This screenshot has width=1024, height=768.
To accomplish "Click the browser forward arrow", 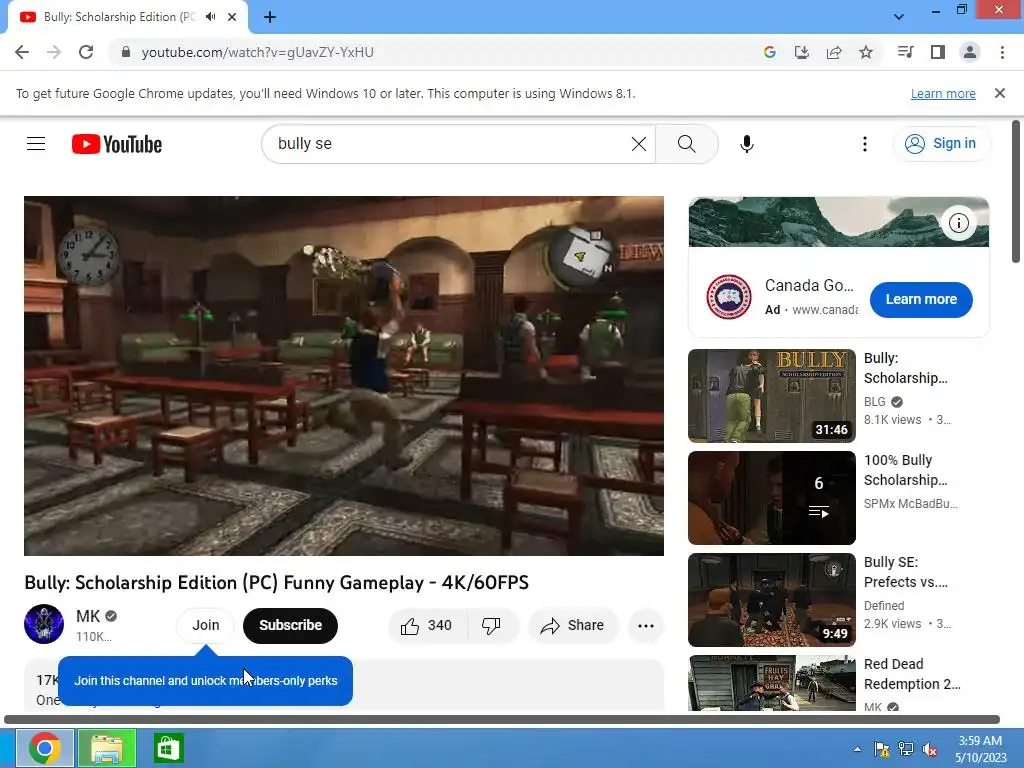I will tap(54, 52).
